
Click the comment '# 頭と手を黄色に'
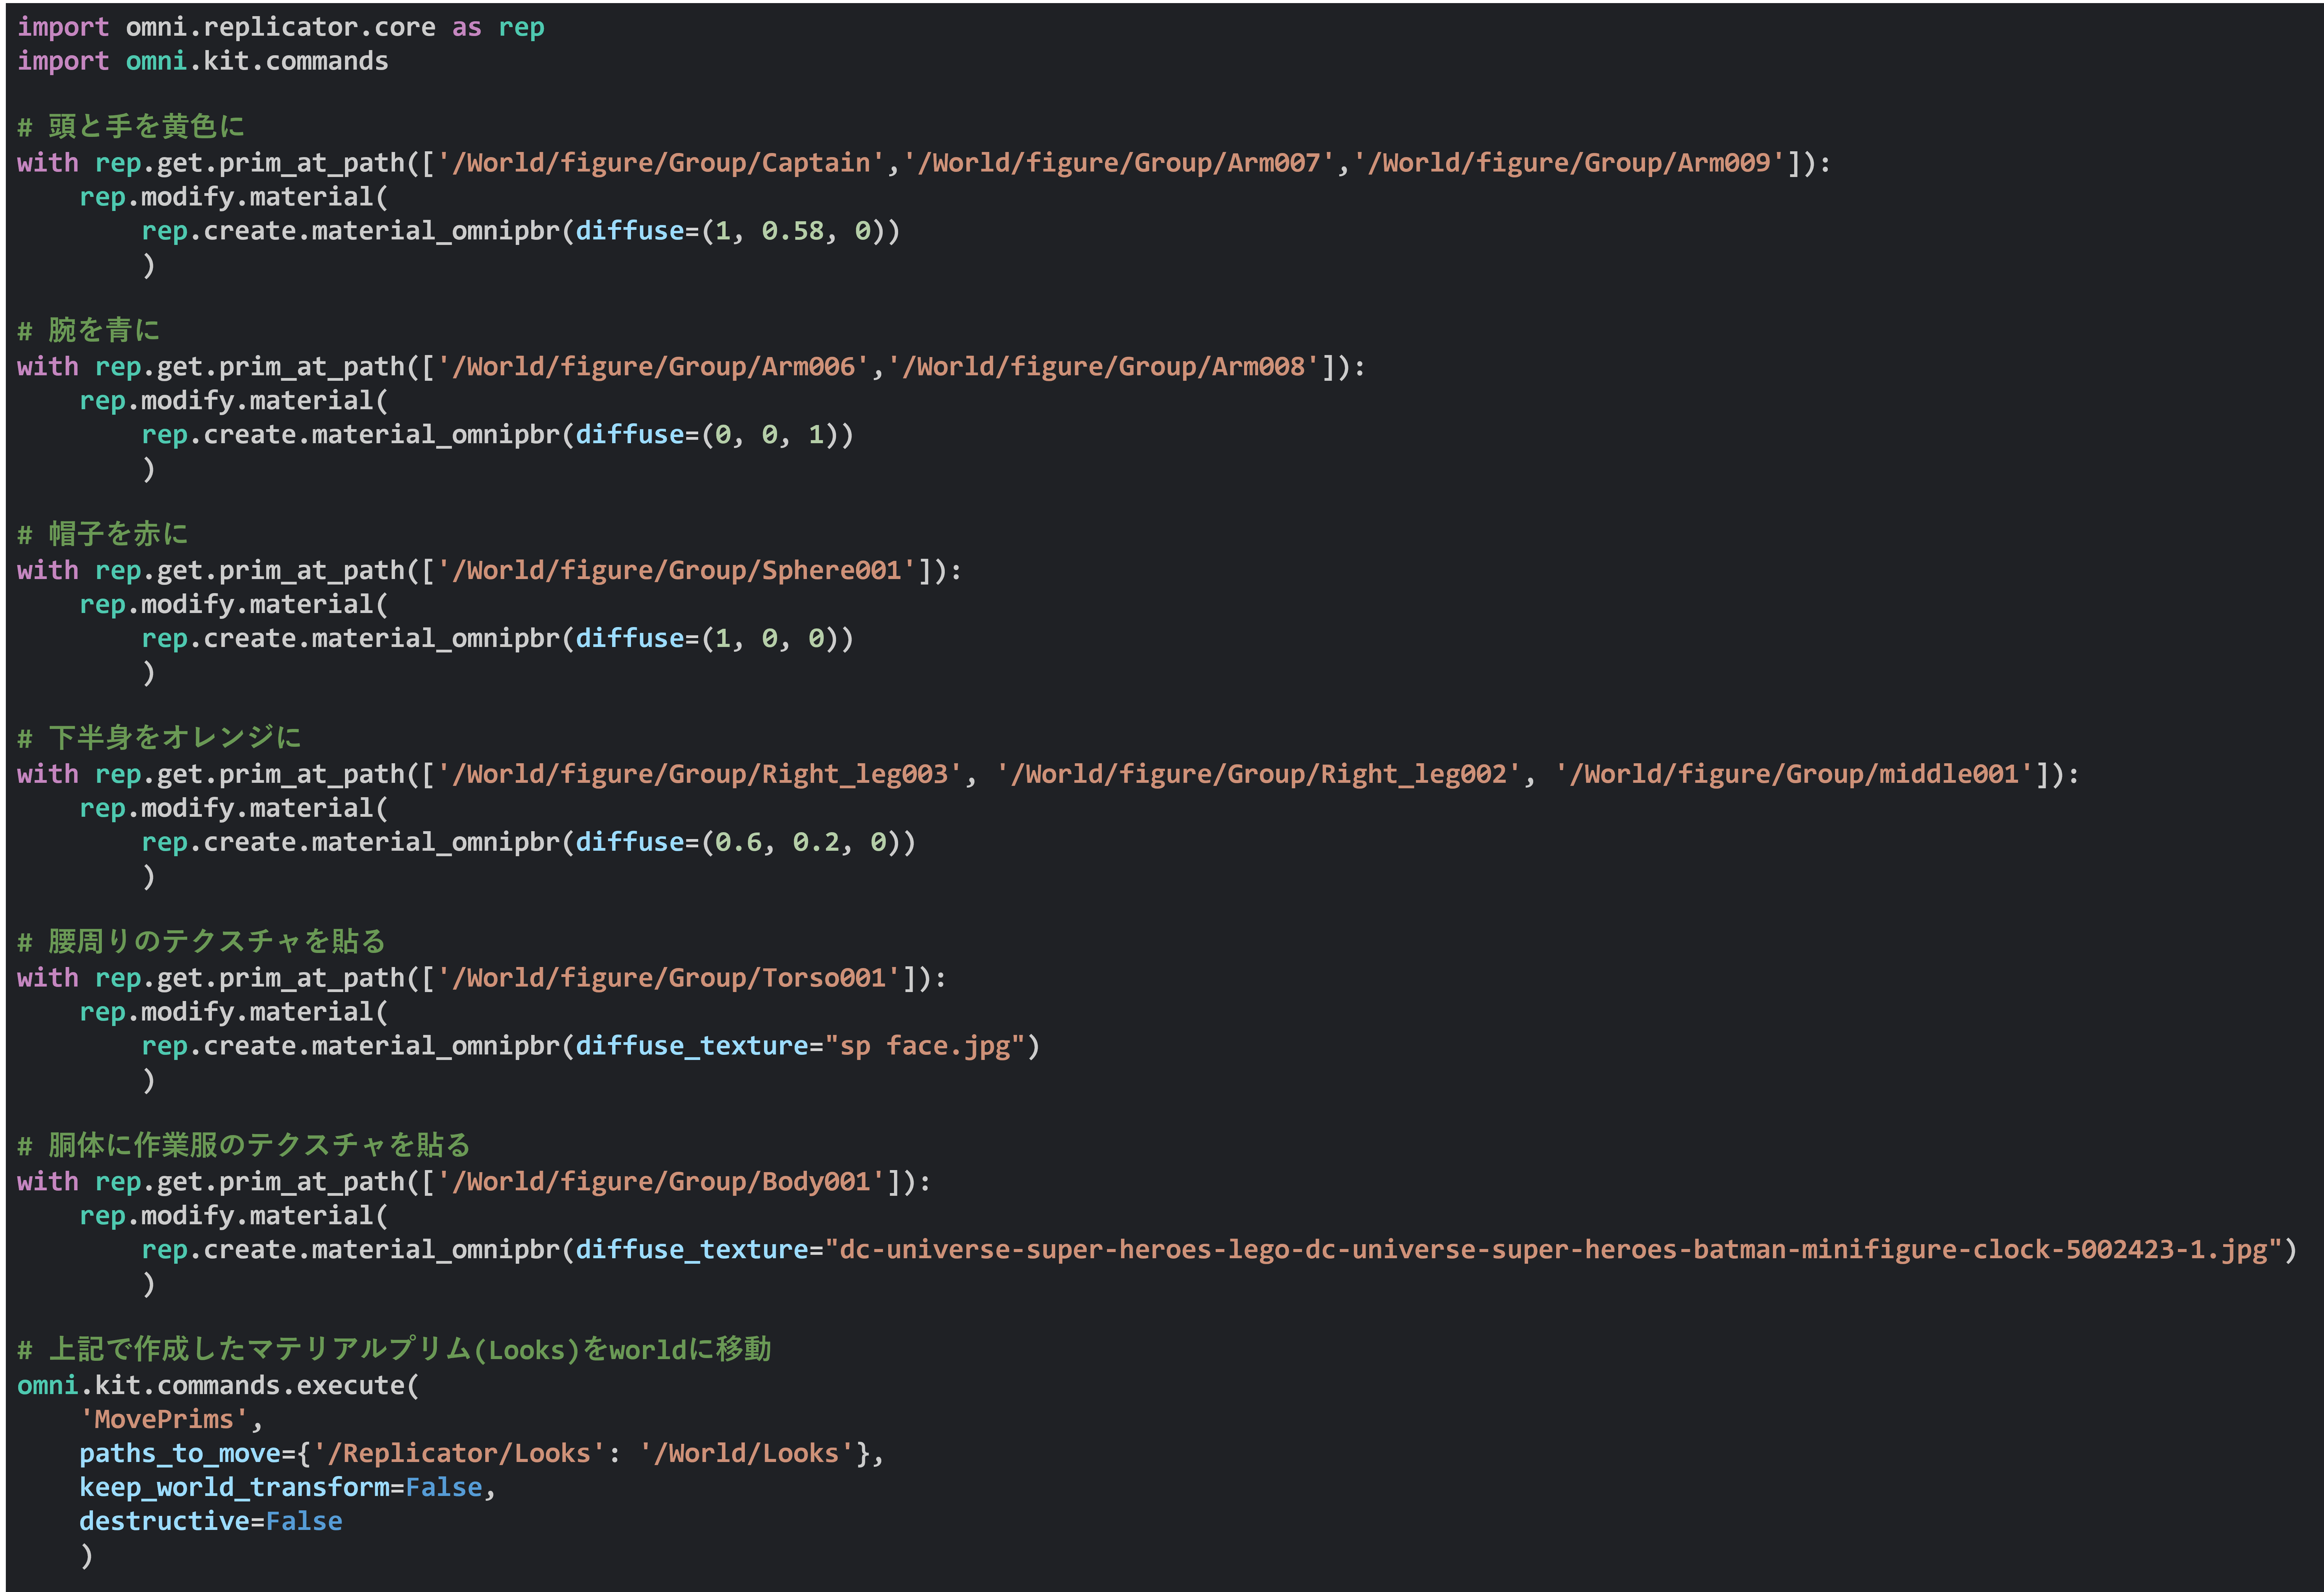pyautogui.click(x=131, y=127)
